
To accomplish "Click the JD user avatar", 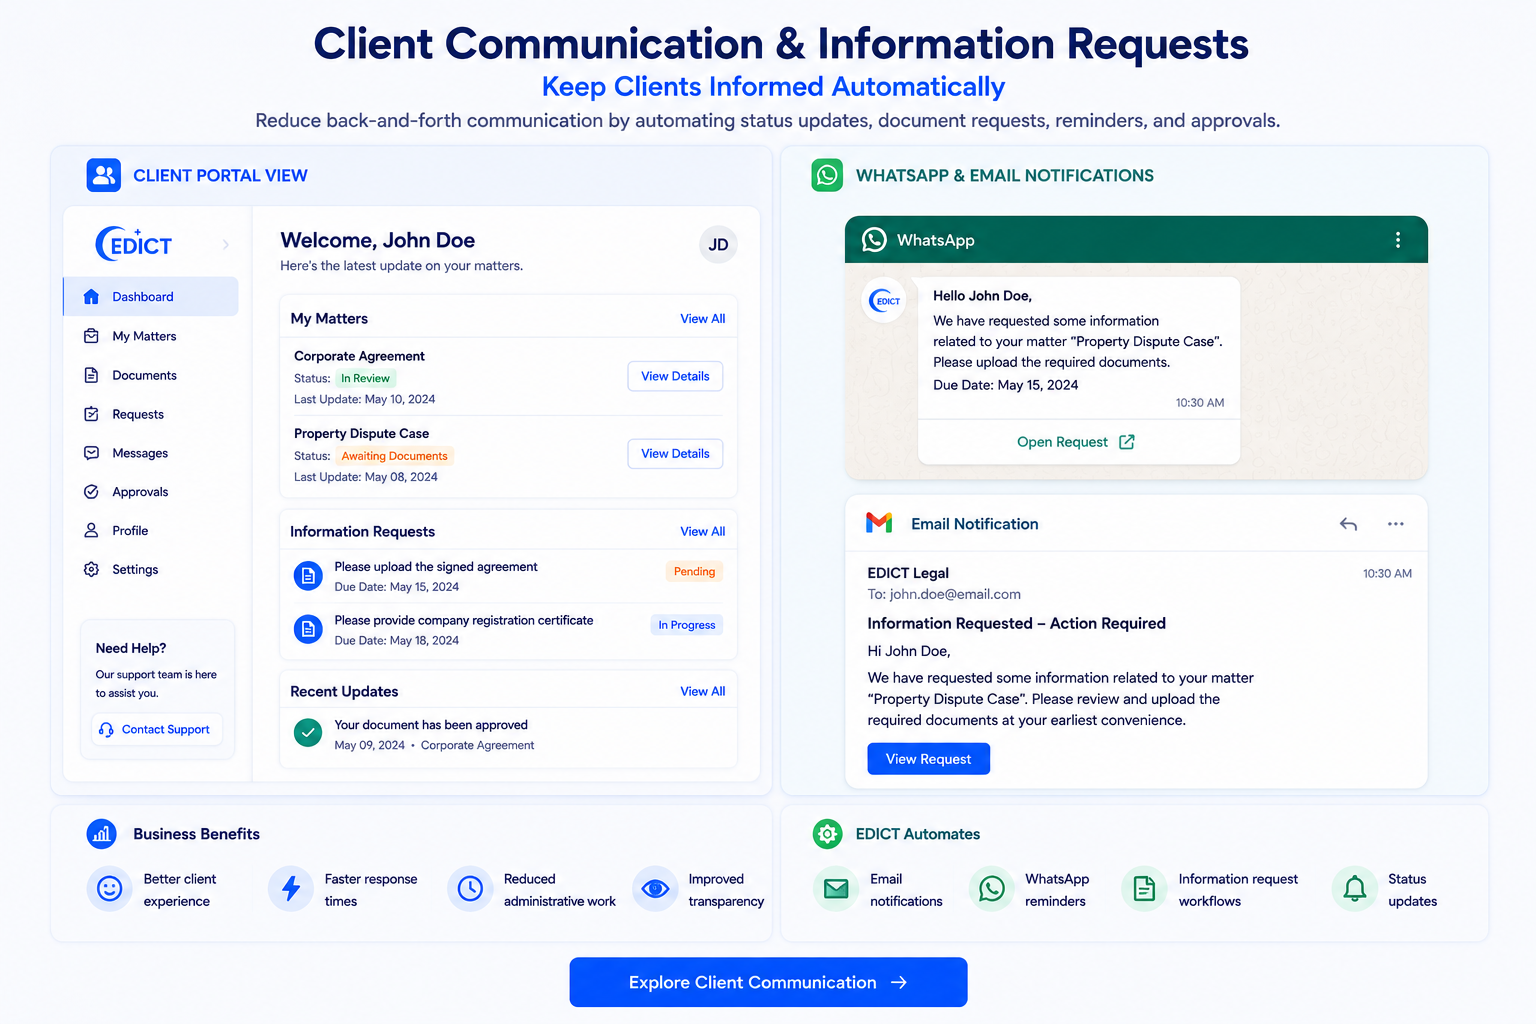I will [718, 245].
